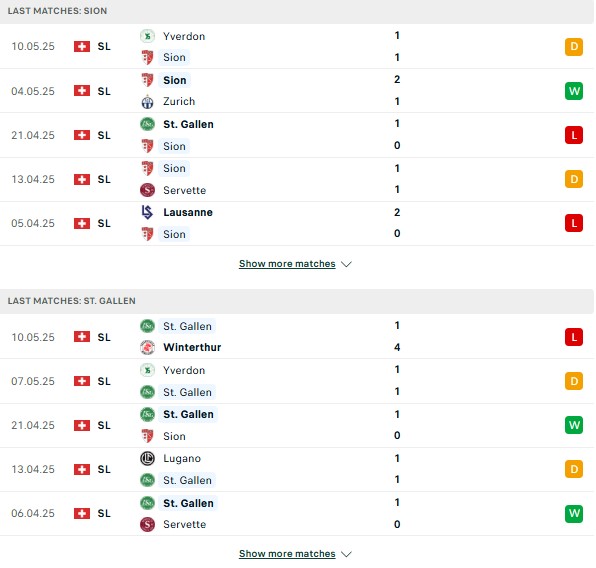Screen dimensions: 596x568
Task: Click the Servette crest in the 13.04.25 match
Action: [147, 190]
